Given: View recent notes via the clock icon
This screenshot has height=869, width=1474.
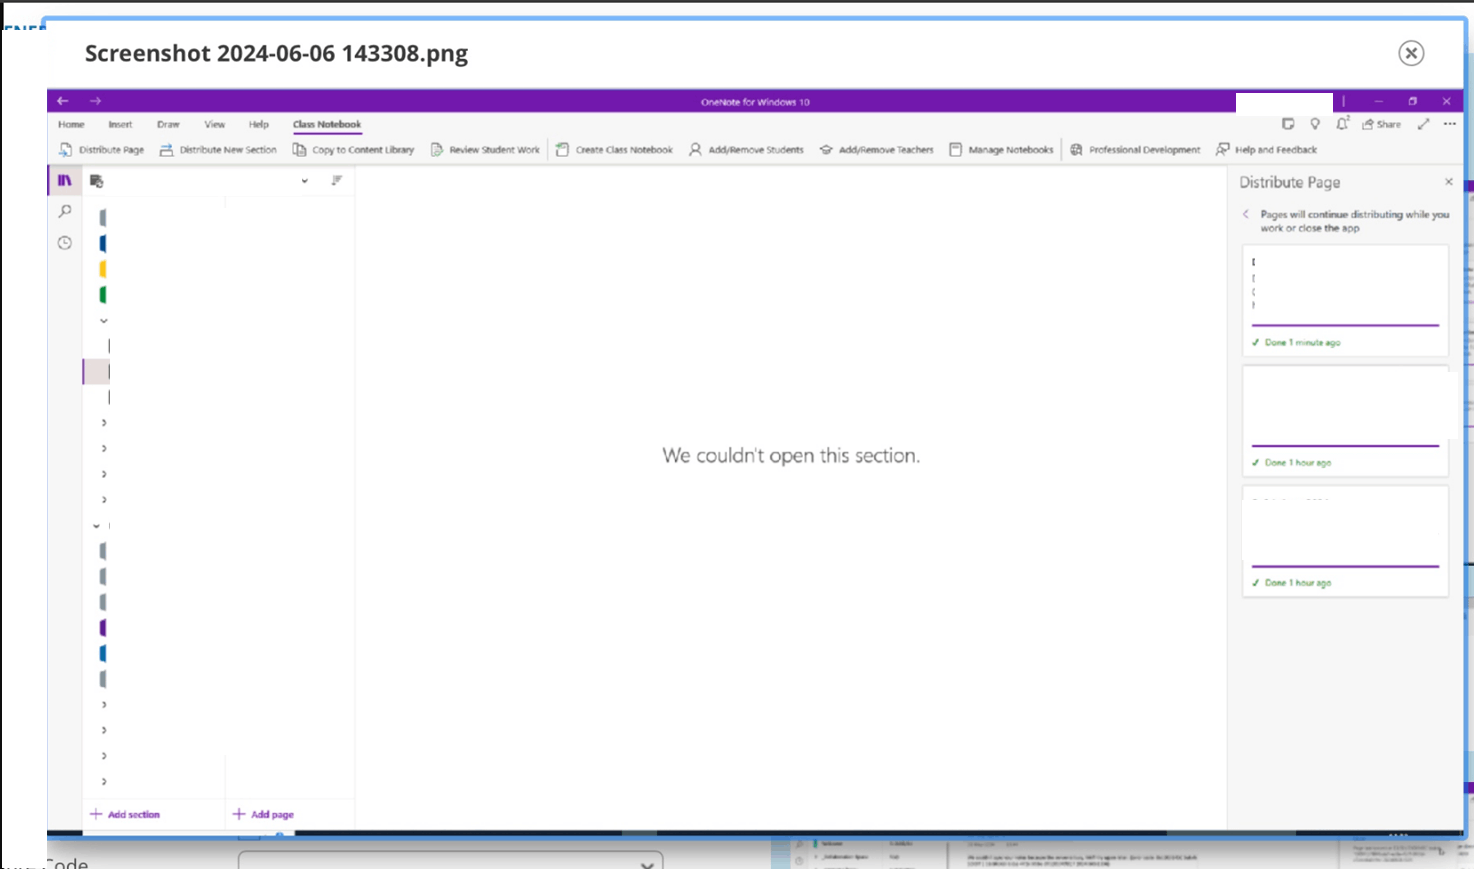Looking at the screenshot, I should click(64, 241).
